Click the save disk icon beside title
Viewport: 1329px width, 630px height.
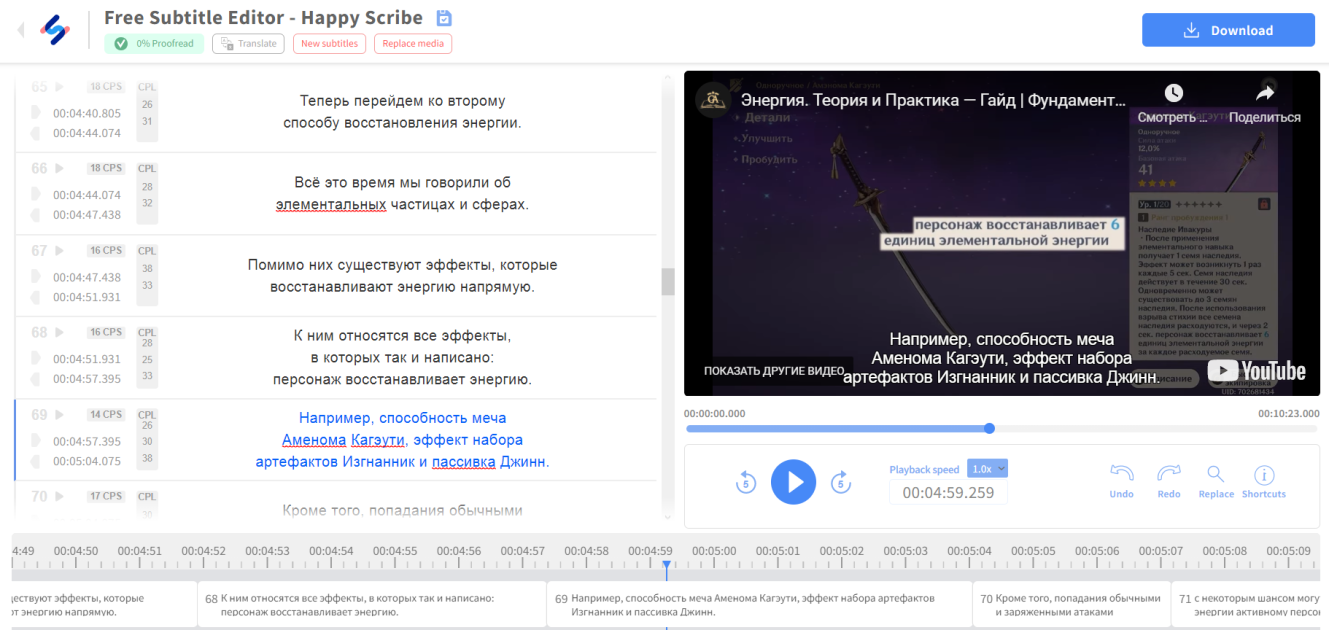(445, 18)
